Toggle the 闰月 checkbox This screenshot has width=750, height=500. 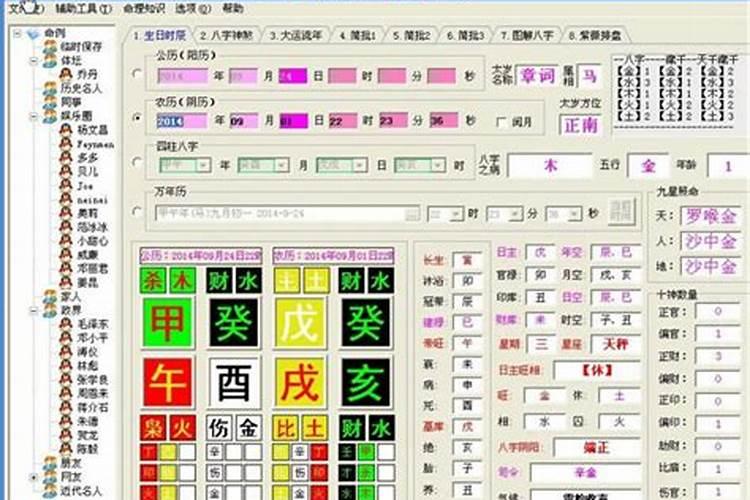[502, 122]
